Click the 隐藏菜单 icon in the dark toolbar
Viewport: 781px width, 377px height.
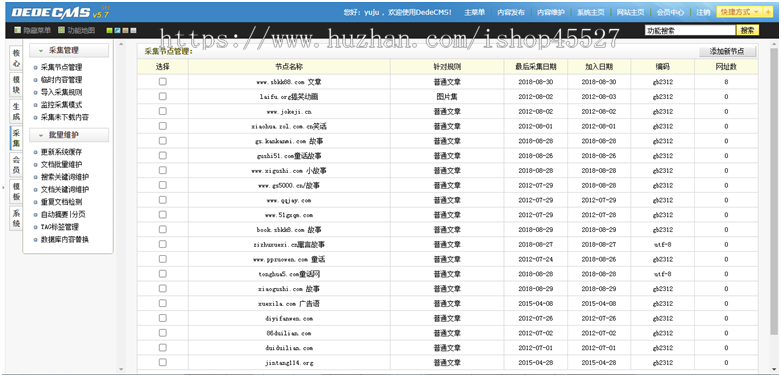[17, 30]
